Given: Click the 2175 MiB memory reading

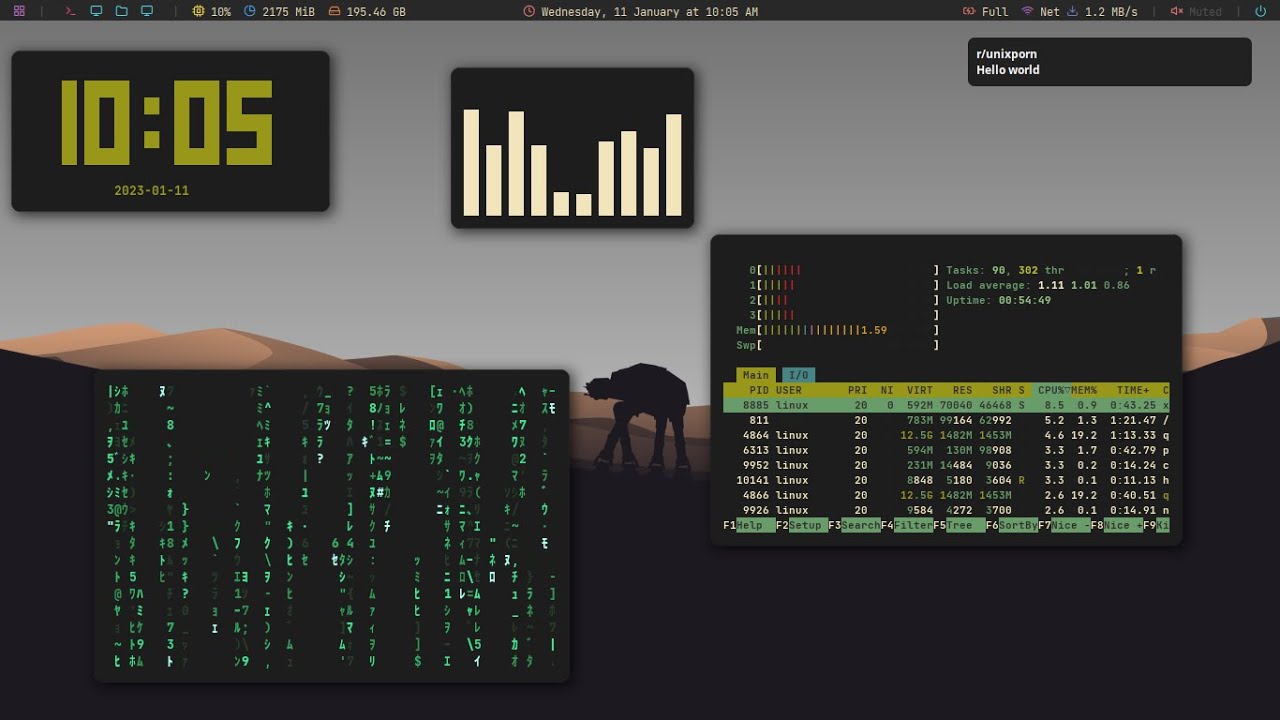Looking at the screenshot, I should pos(288,12).
